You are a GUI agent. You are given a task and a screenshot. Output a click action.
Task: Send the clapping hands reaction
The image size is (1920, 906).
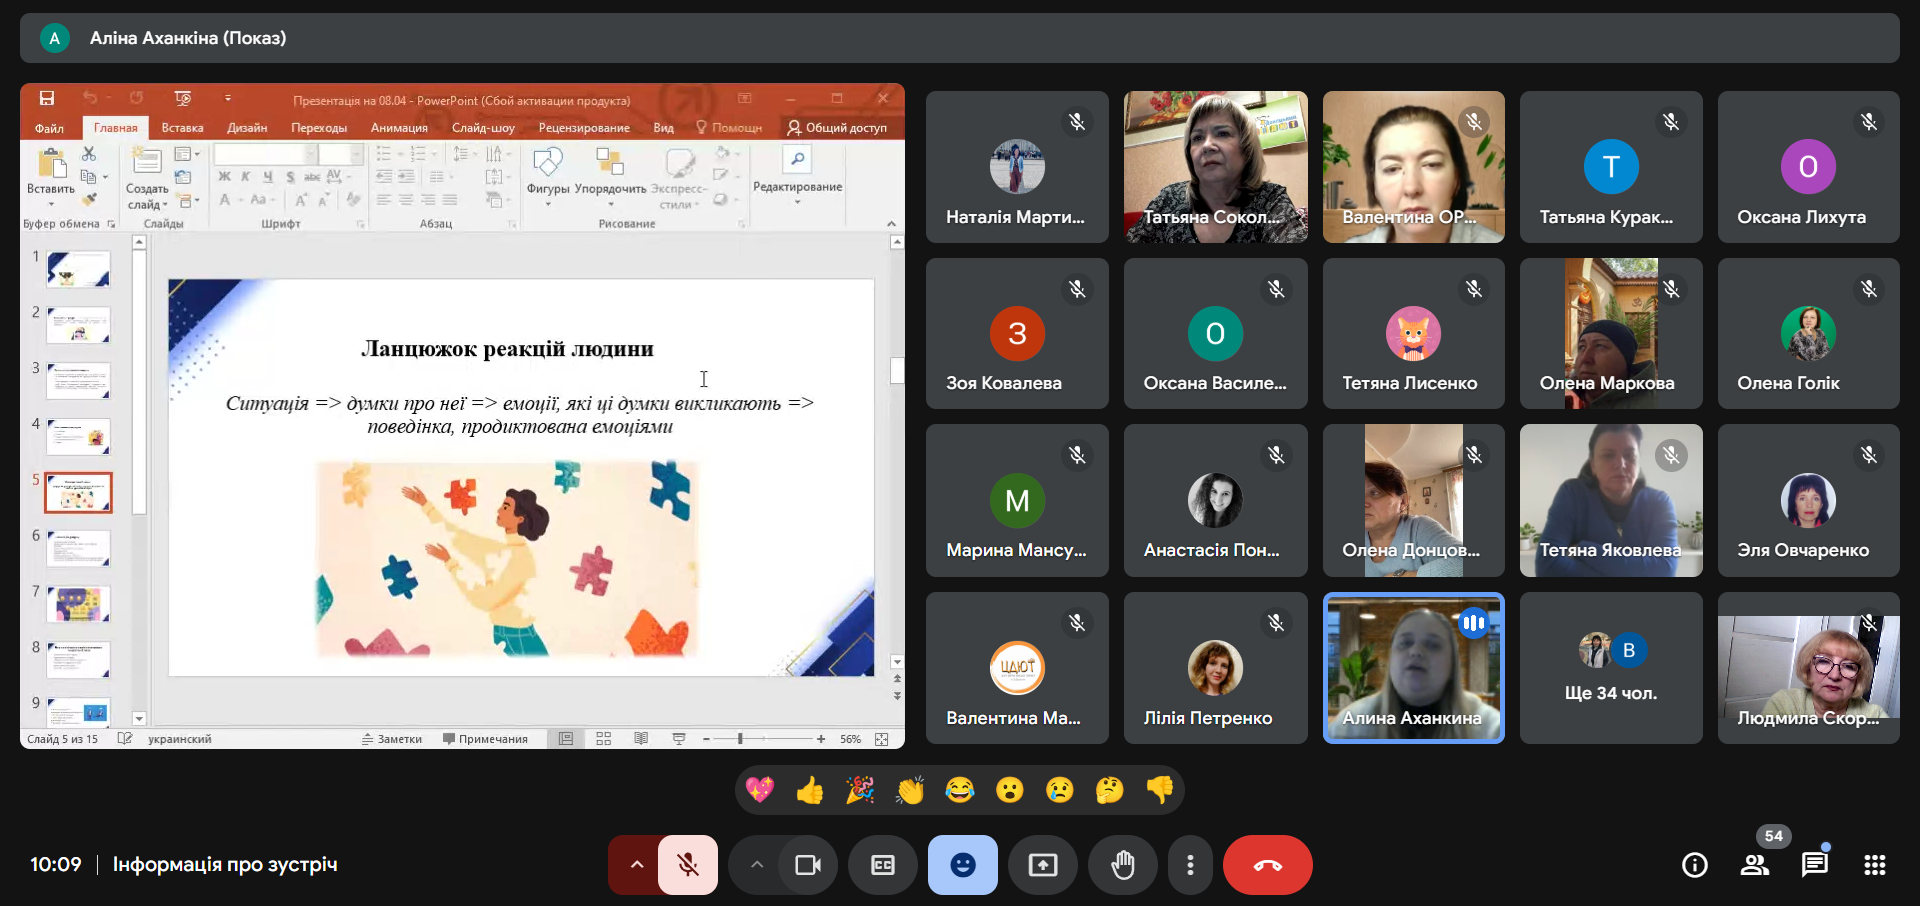pos(909,791)
